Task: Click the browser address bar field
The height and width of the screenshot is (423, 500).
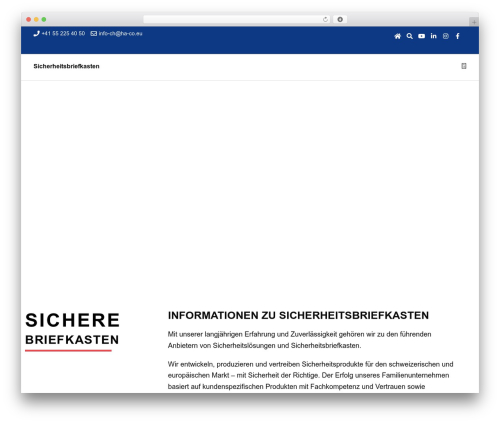Action: pyautogui.click(x=237, y=19)
